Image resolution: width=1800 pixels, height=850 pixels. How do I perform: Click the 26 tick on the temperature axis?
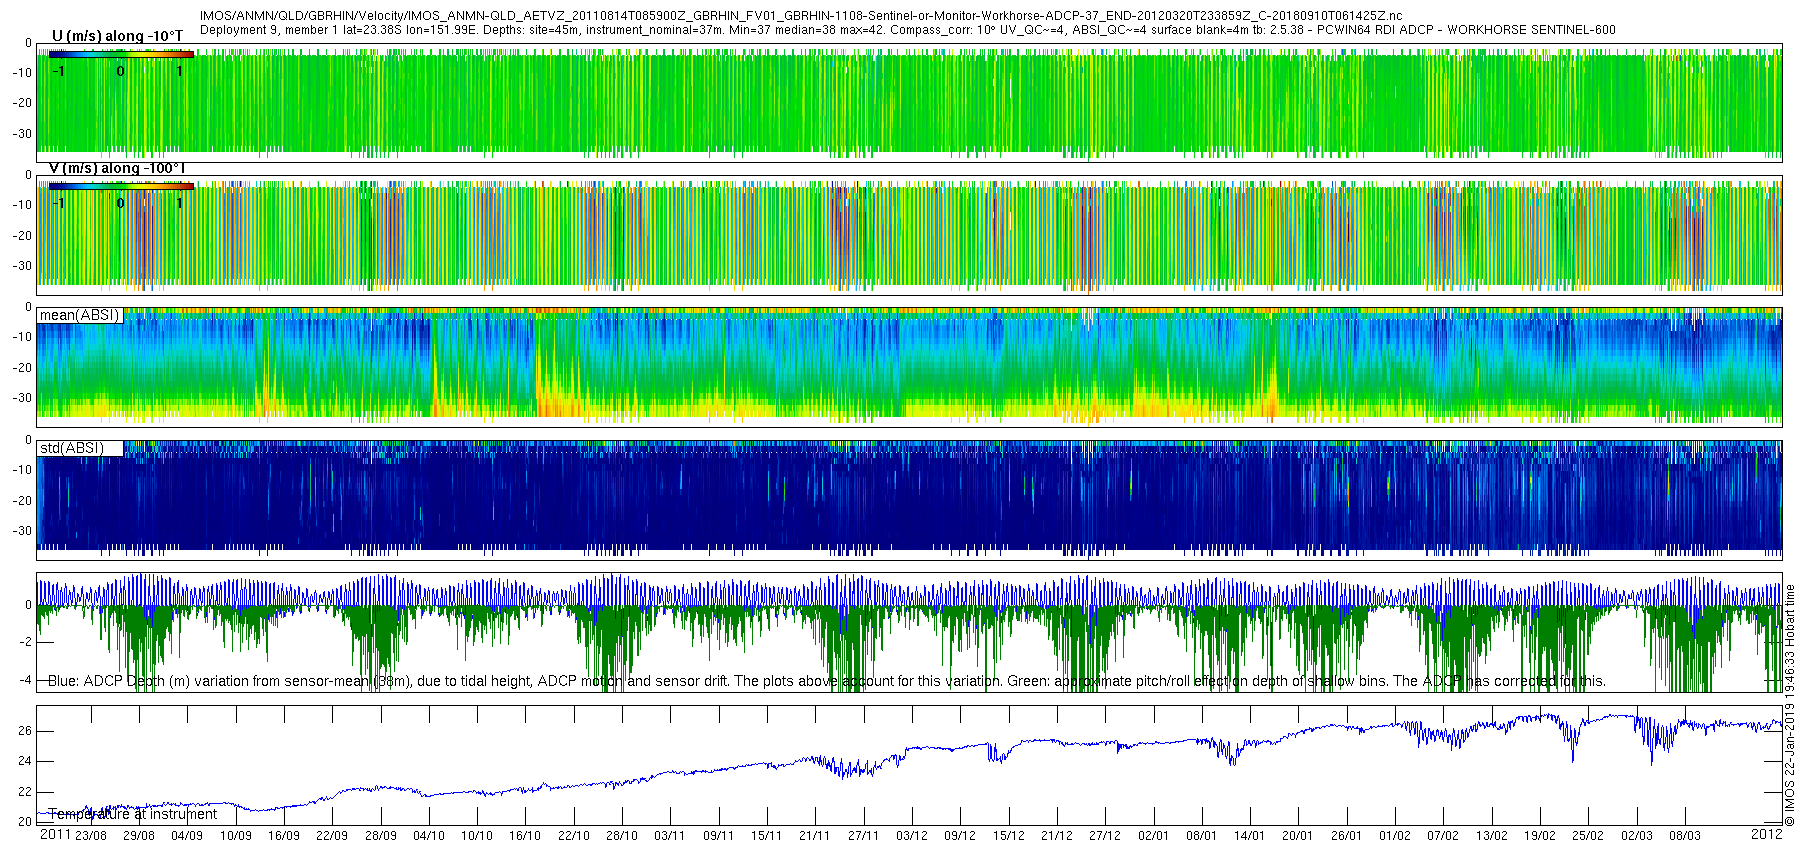[25, 731]
